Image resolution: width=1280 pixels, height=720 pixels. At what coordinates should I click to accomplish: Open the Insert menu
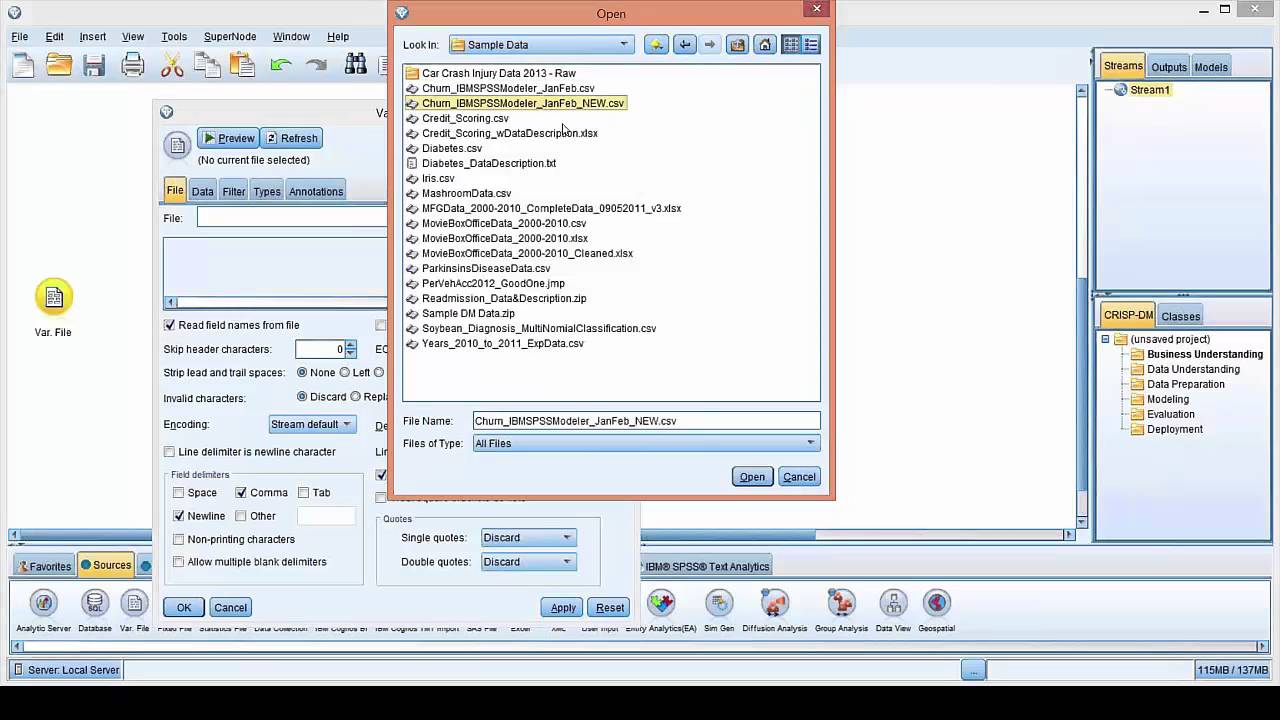[x=93, y=37]
